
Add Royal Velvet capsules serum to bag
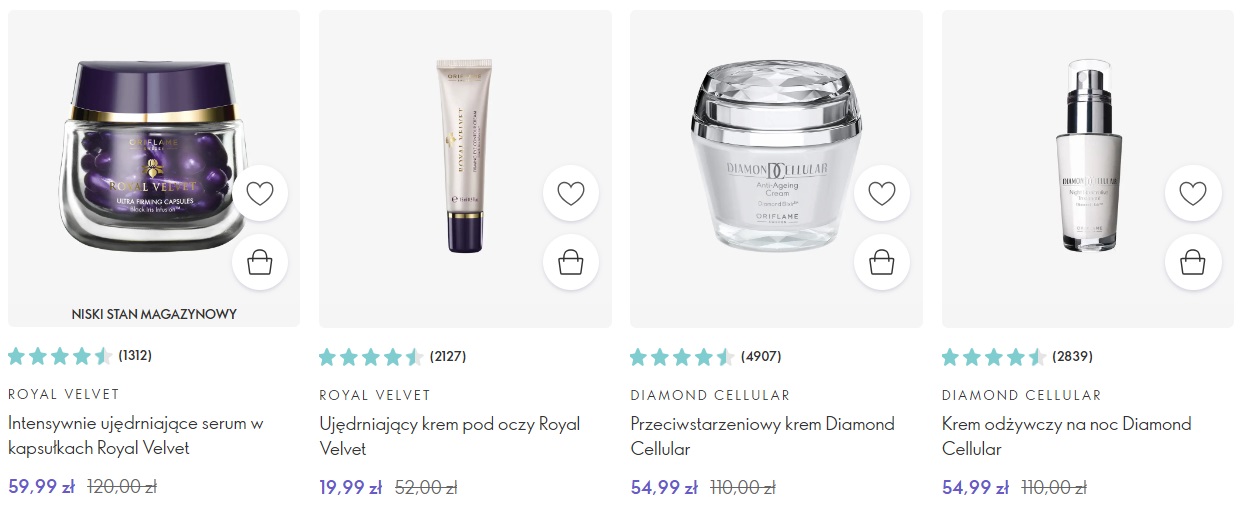[x=260, y=262]
